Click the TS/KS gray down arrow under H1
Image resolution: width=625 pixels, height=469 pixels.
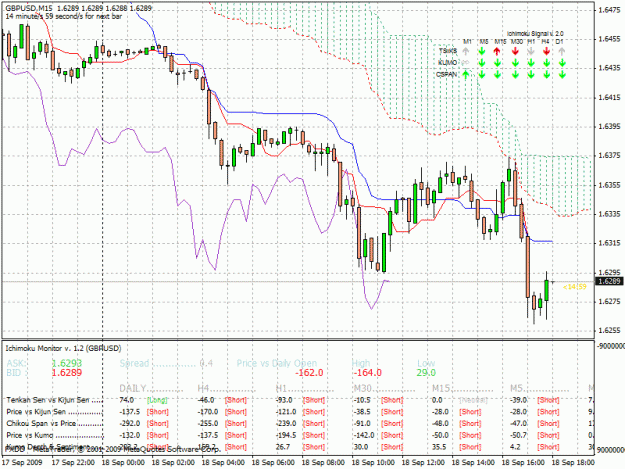pos(531,51)
